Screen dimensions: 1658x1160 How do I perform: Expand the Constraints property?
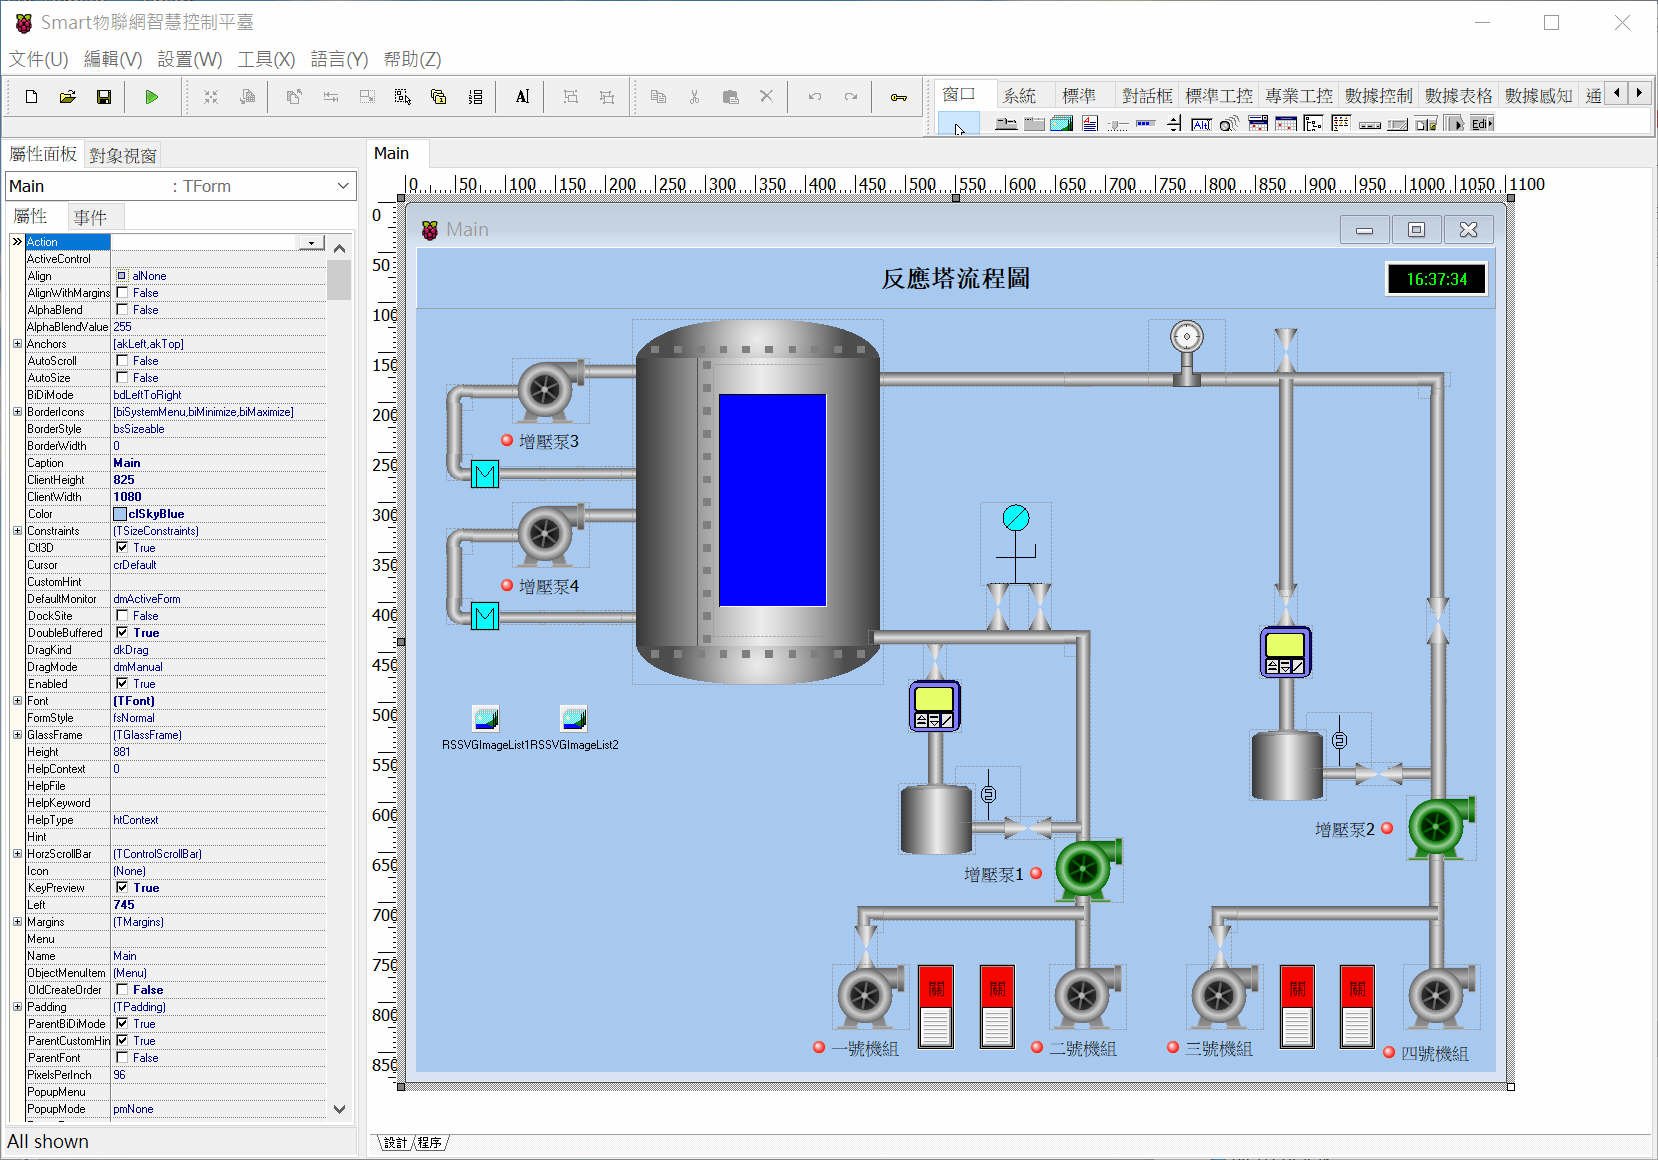point(17,531)
